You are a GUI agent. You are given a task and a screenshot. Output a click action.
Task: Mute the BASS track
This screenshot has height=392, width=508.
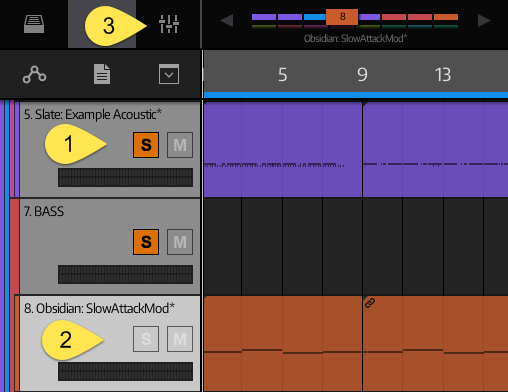click(x=180, y=242)
